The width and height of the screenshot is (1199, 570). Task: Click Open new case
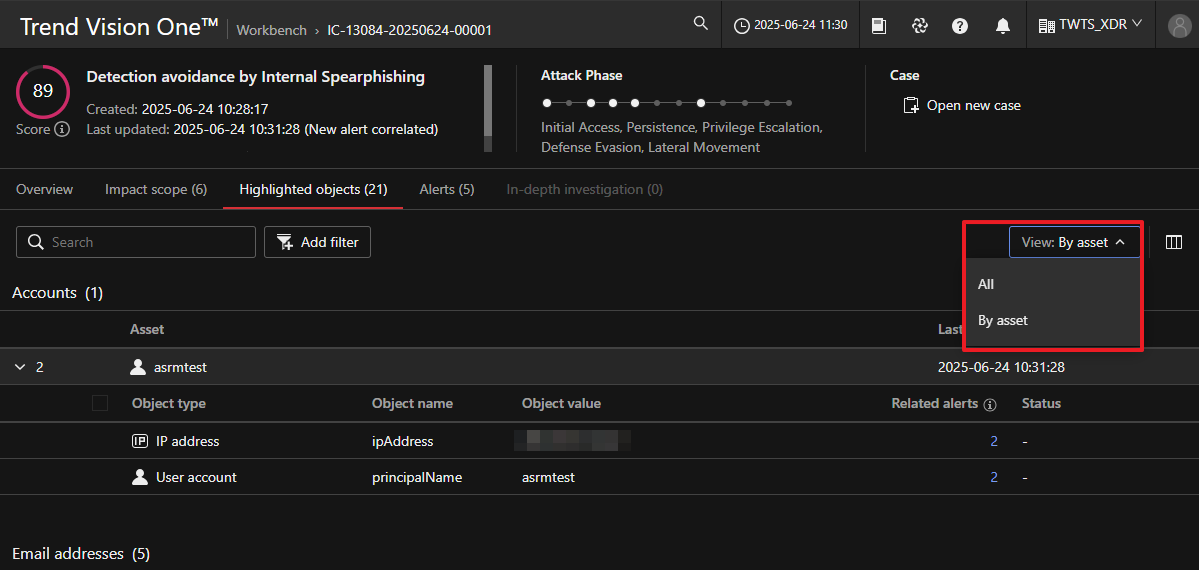coord(962,105)
